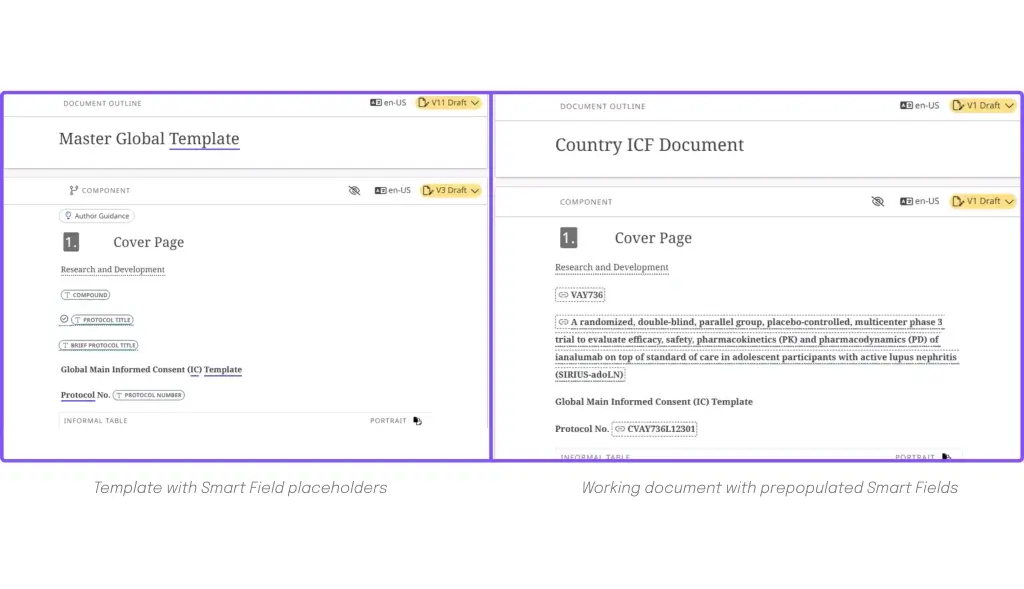Select the Brief Protocol Title placeholder
Image resolution: width=1024 pixels, height=589 pixels.
(x=99, y=345)
